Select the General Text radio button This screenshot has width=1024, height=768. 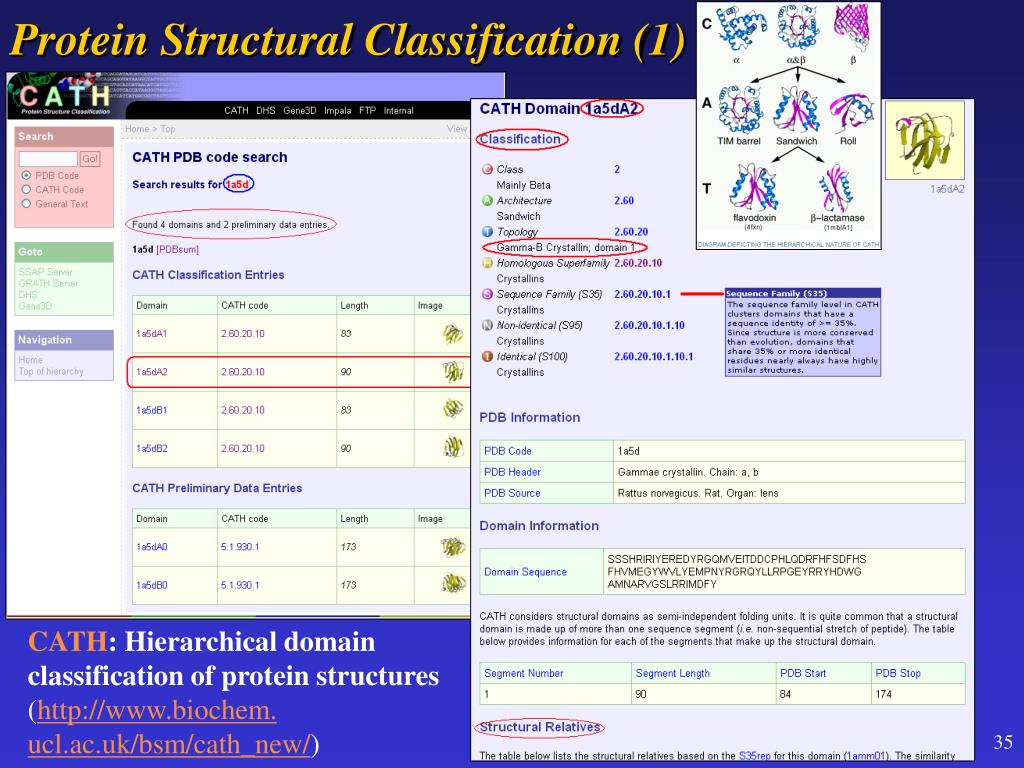26,204
